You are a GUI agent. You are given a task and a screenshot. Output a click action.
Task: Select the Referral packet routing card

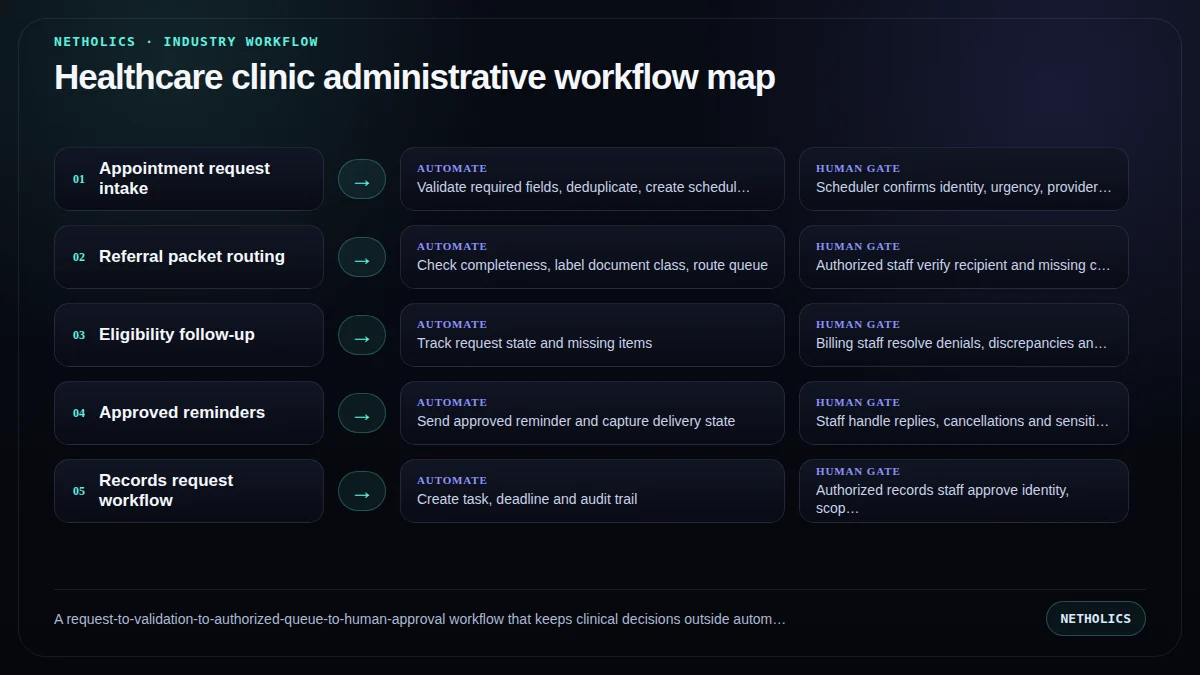189,257
